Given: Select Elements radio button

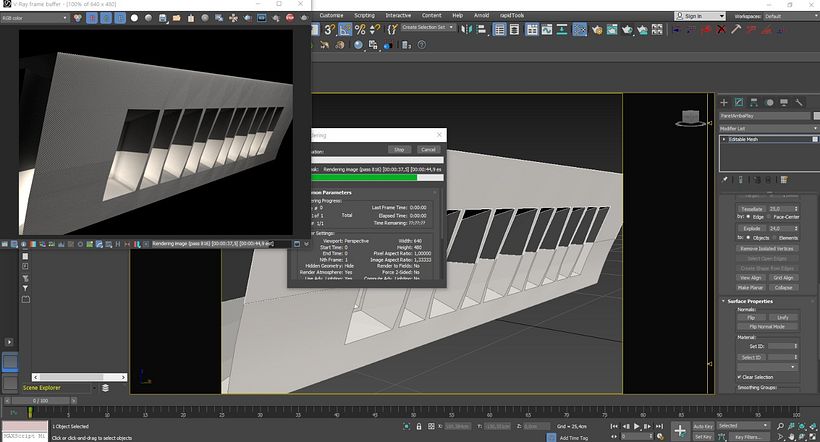Looking at the screenshot, I should tap(775, 237).
